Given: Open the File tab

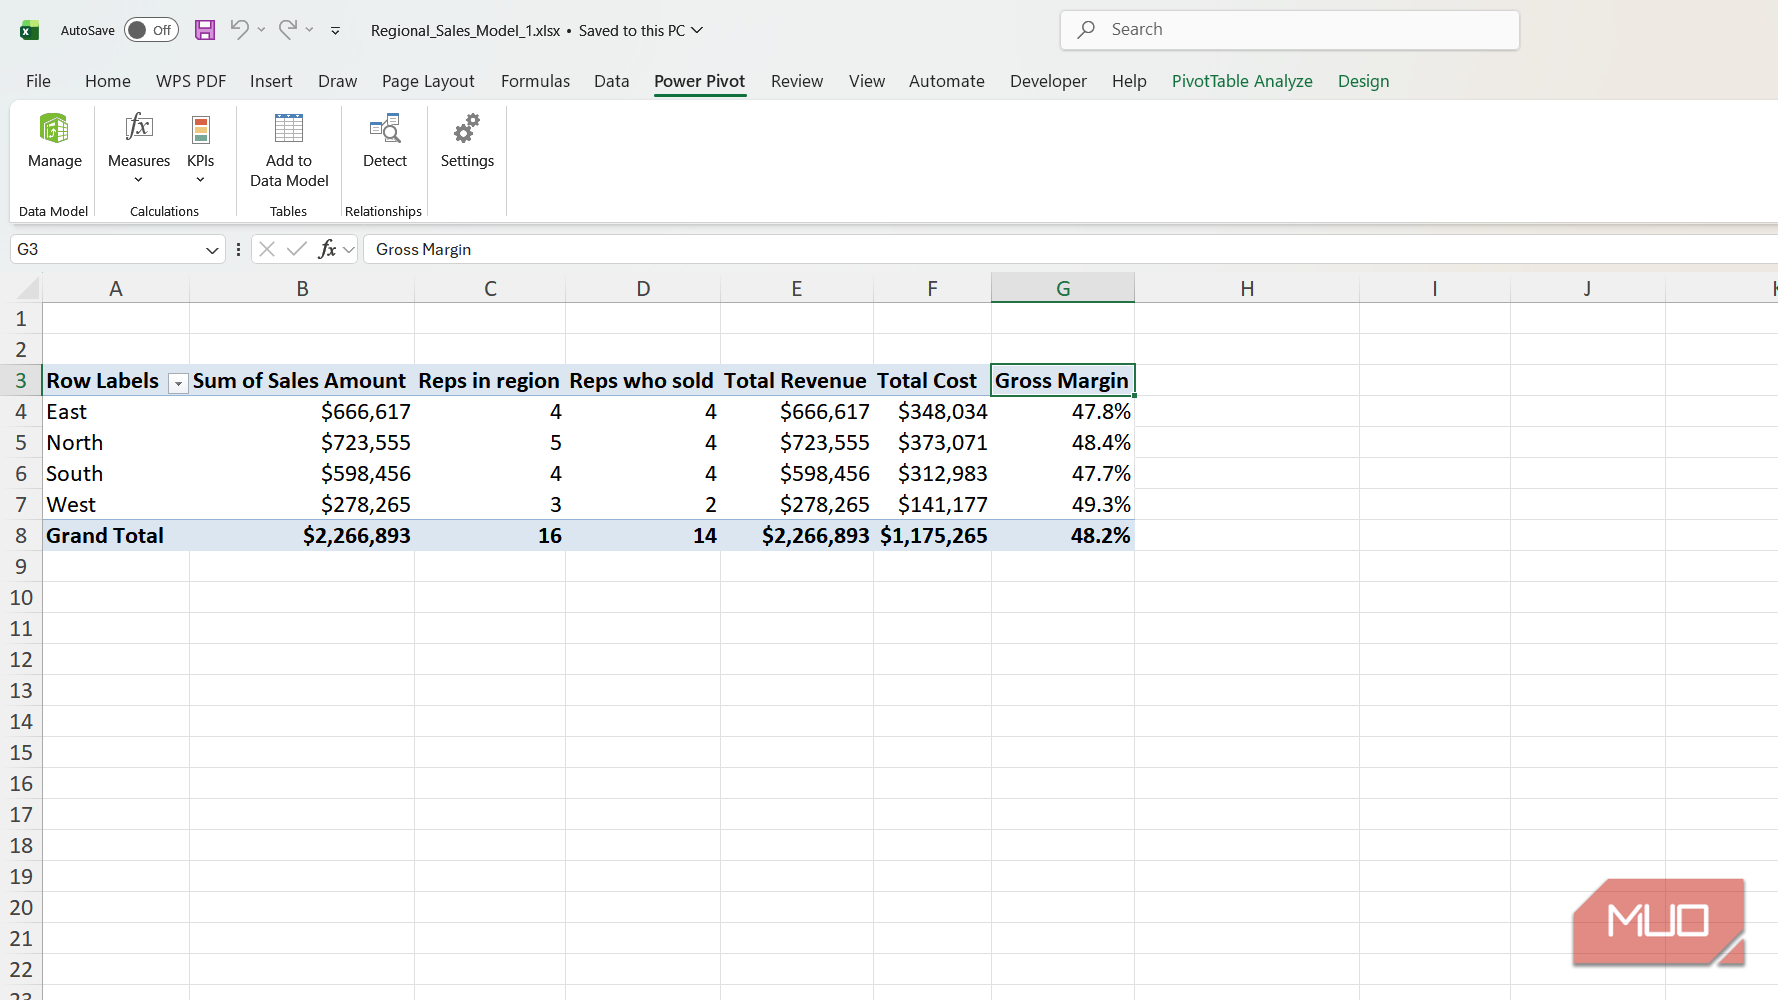Looking at the screenshot, I should (38, 81).
